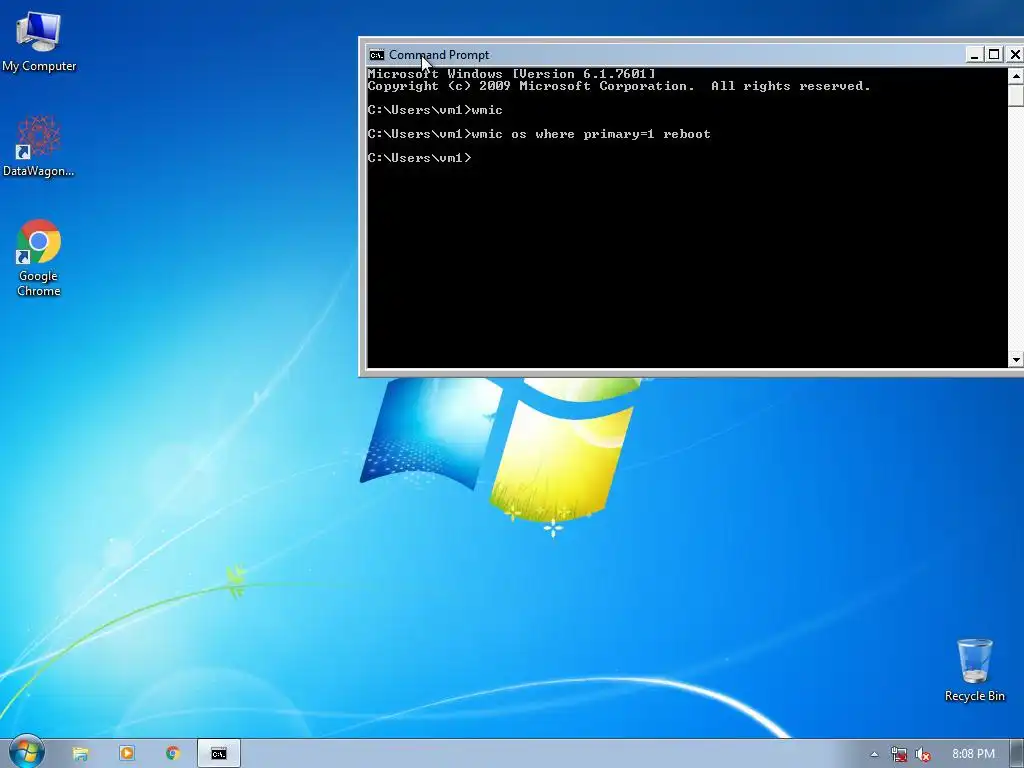1024x768 pixels.
Task: Click the last C:\Users\vm1> prompt
Action: click(419, 158)
